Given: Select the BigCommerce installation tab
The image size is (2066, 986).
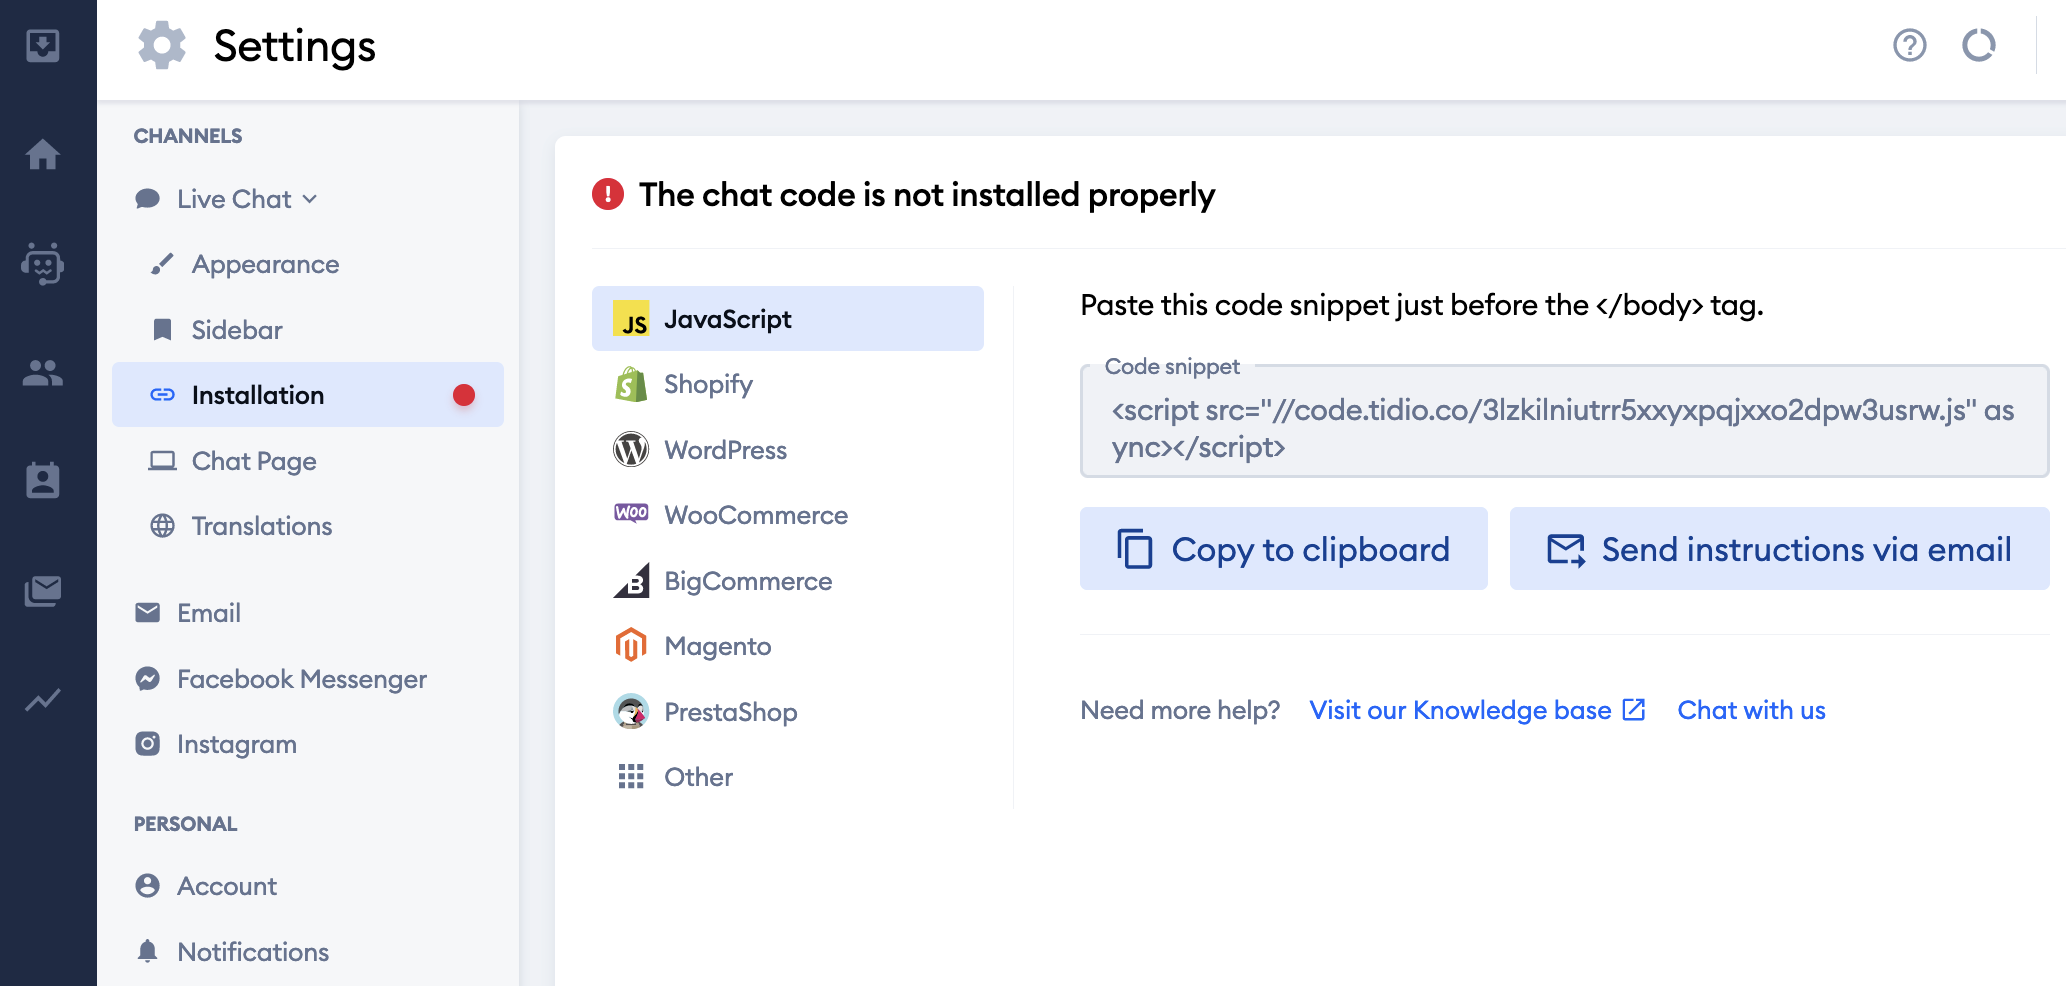Looking at the screenshot, I should click(788, 581).
